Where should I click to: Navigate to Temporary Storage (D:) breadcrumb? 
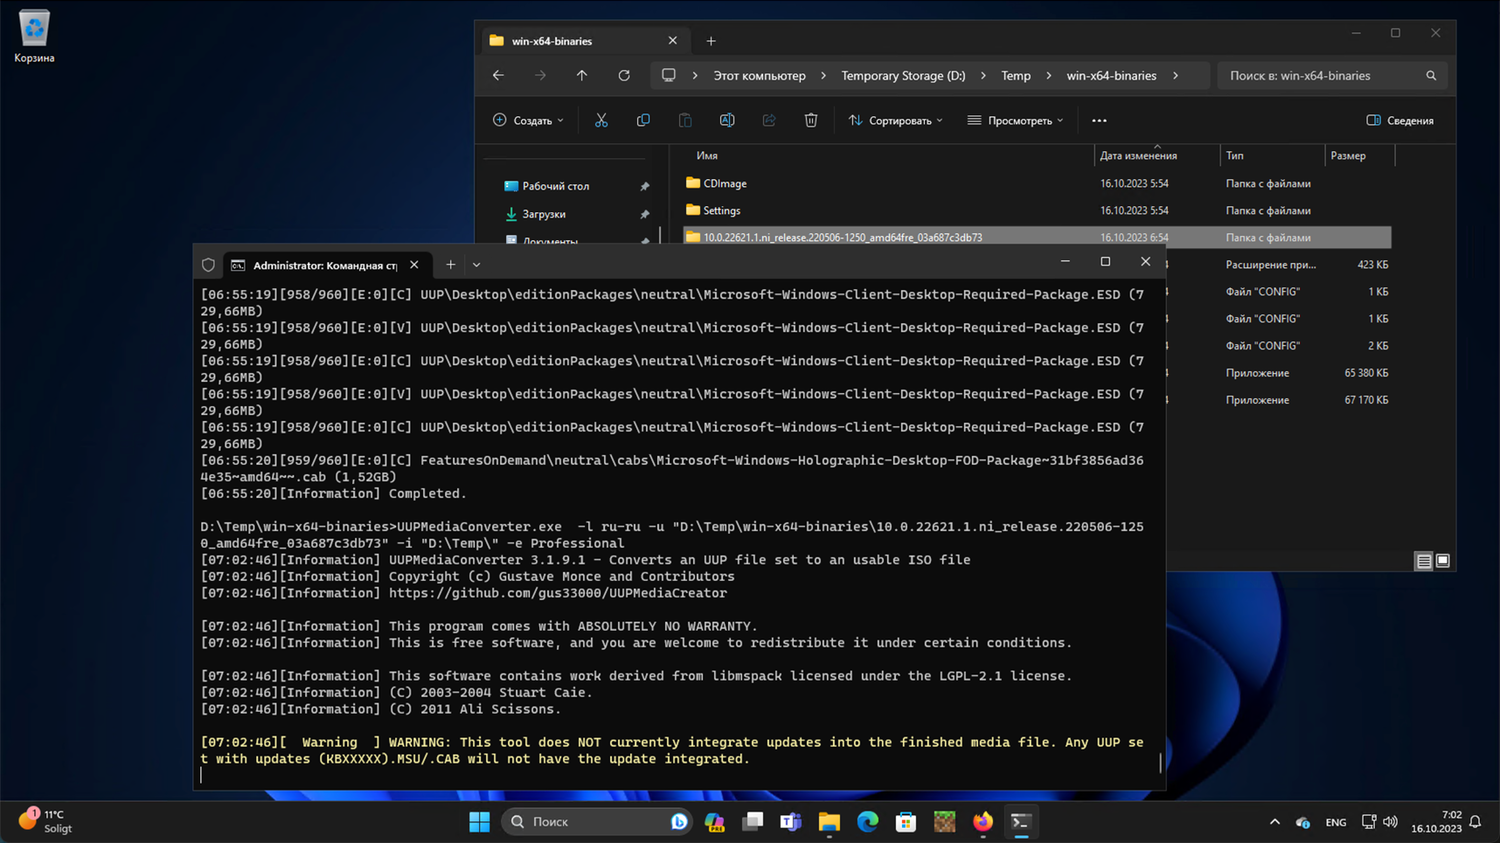point(903,75)
